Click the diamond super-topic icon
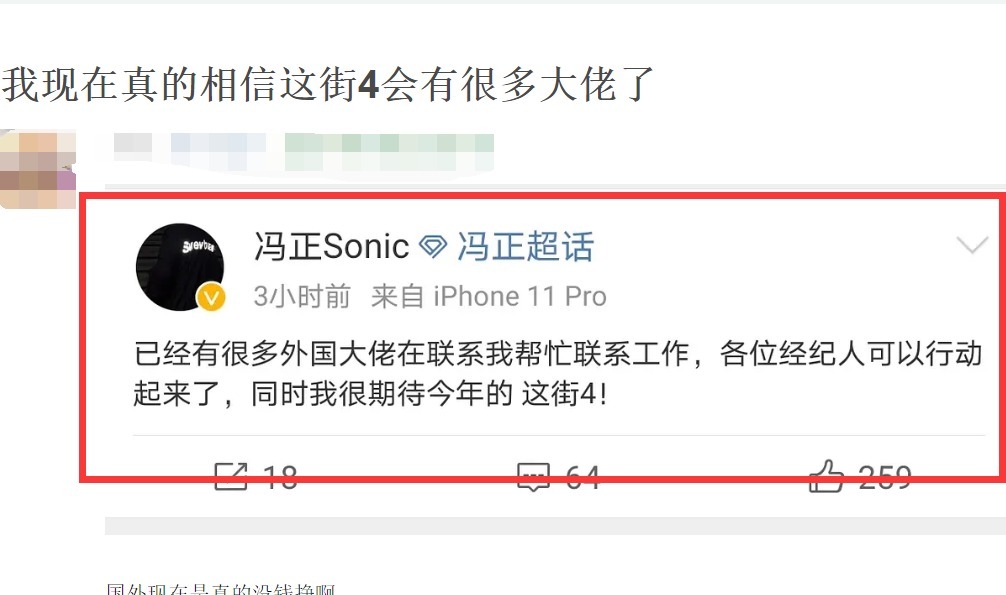 433,246
